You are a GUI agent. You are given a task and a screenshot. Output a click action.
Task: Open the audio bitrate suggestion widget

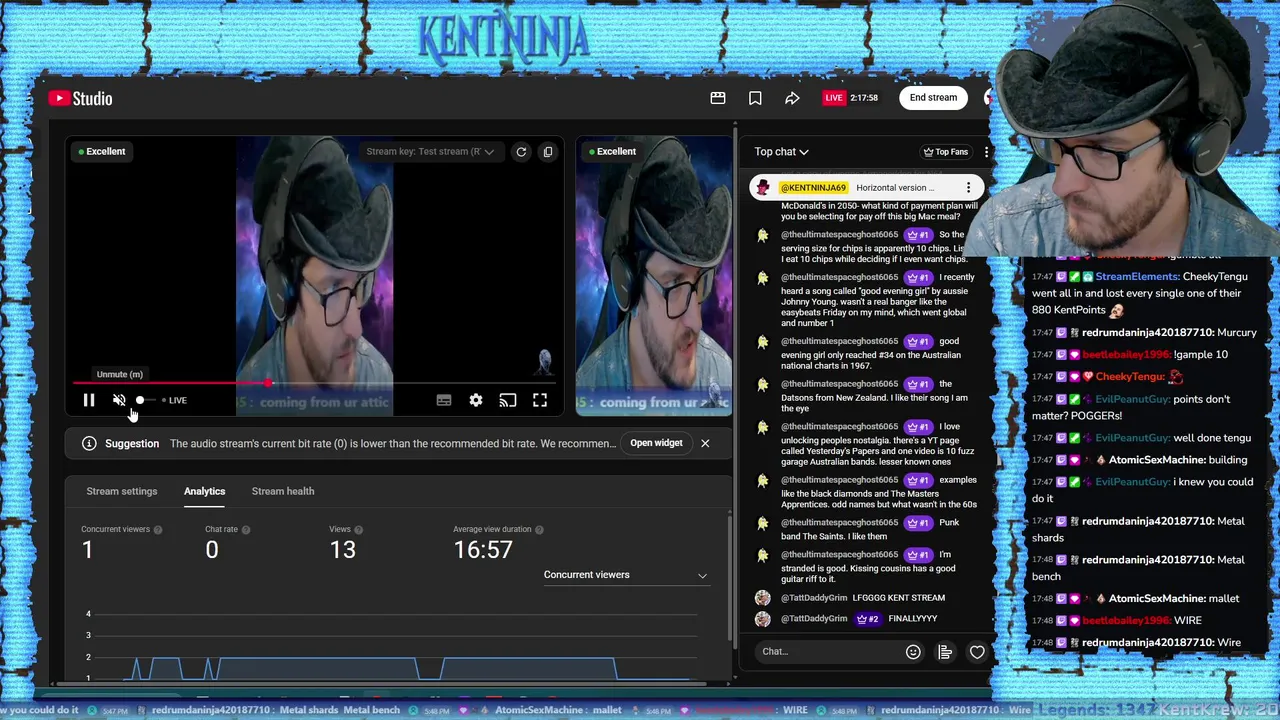click(x=656, y=443)
